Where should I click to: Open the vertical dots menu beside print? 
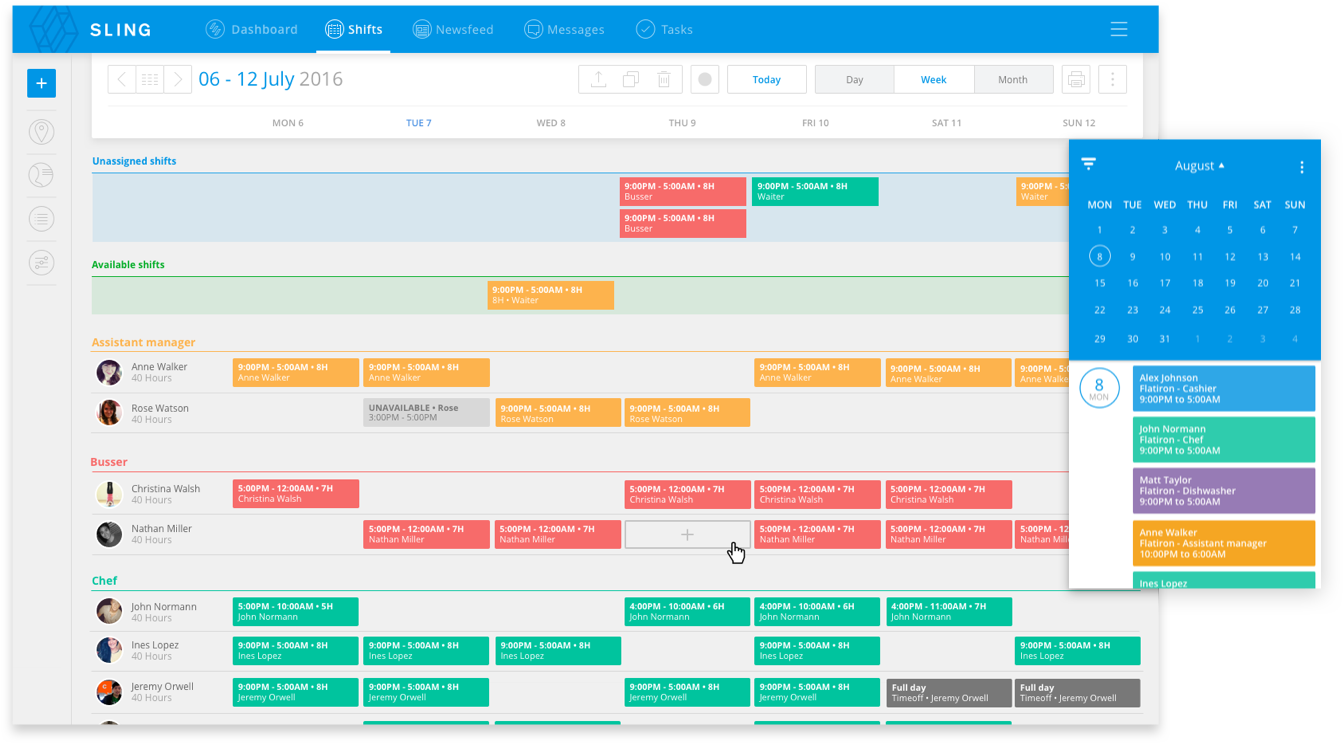(x=1112, y=80)
